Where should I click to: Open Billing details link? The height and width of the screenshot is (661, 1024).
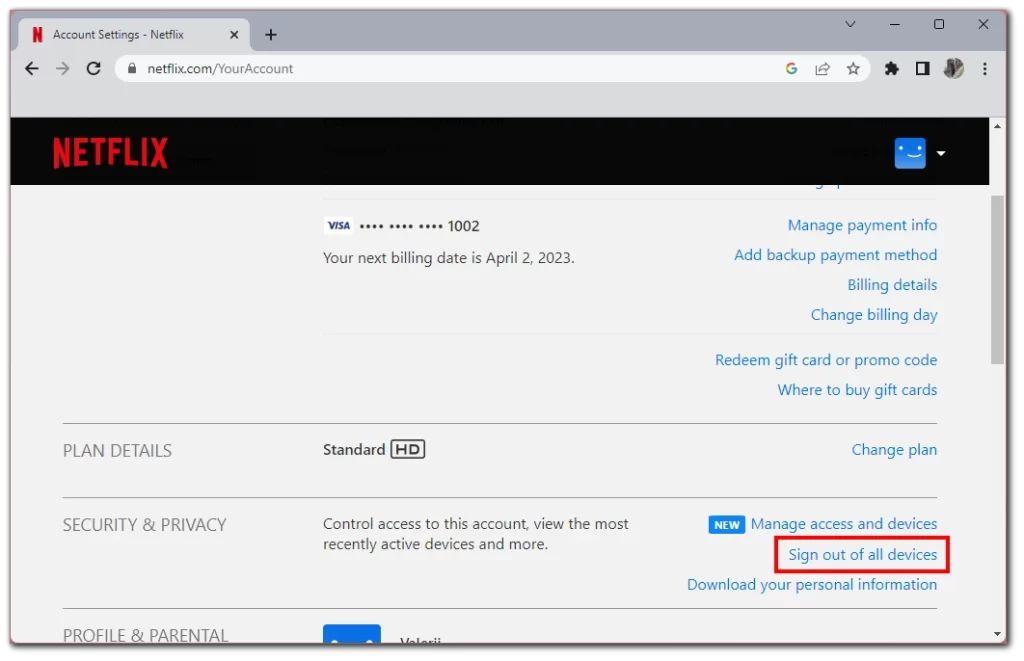point(892,285)
